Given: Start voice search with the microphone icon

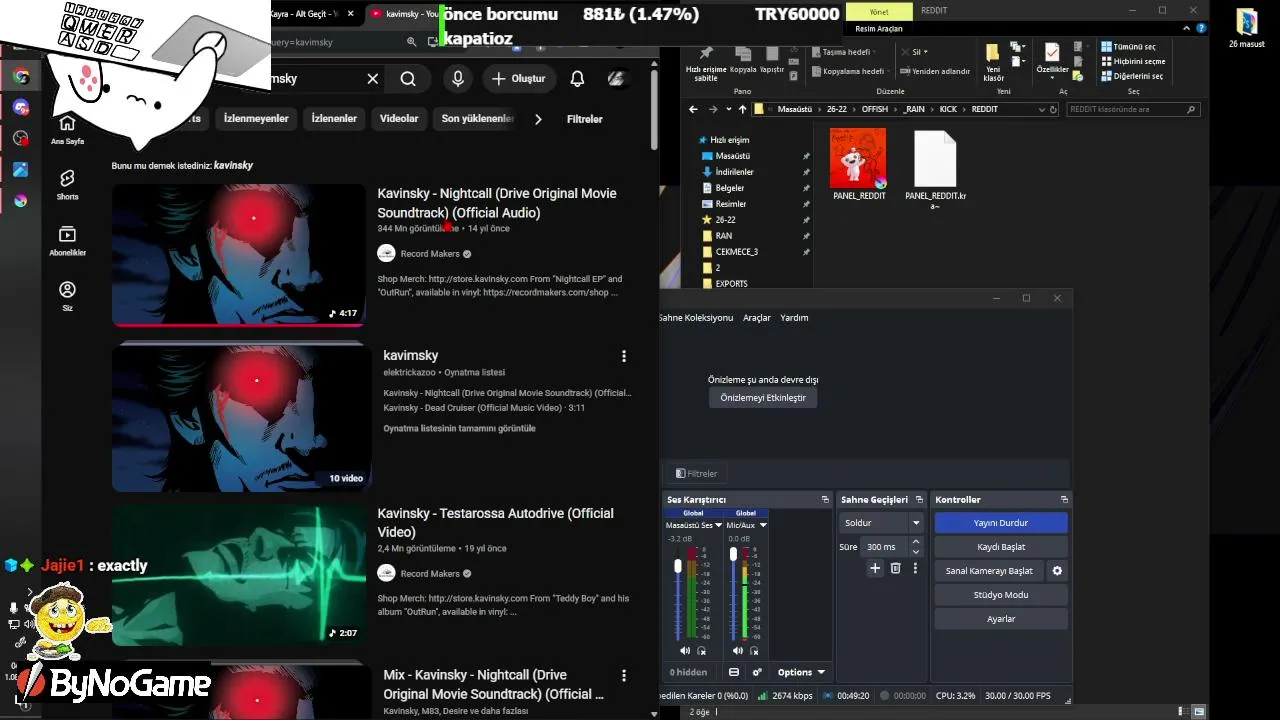Looking at the screenshot, I should (458, 79).
